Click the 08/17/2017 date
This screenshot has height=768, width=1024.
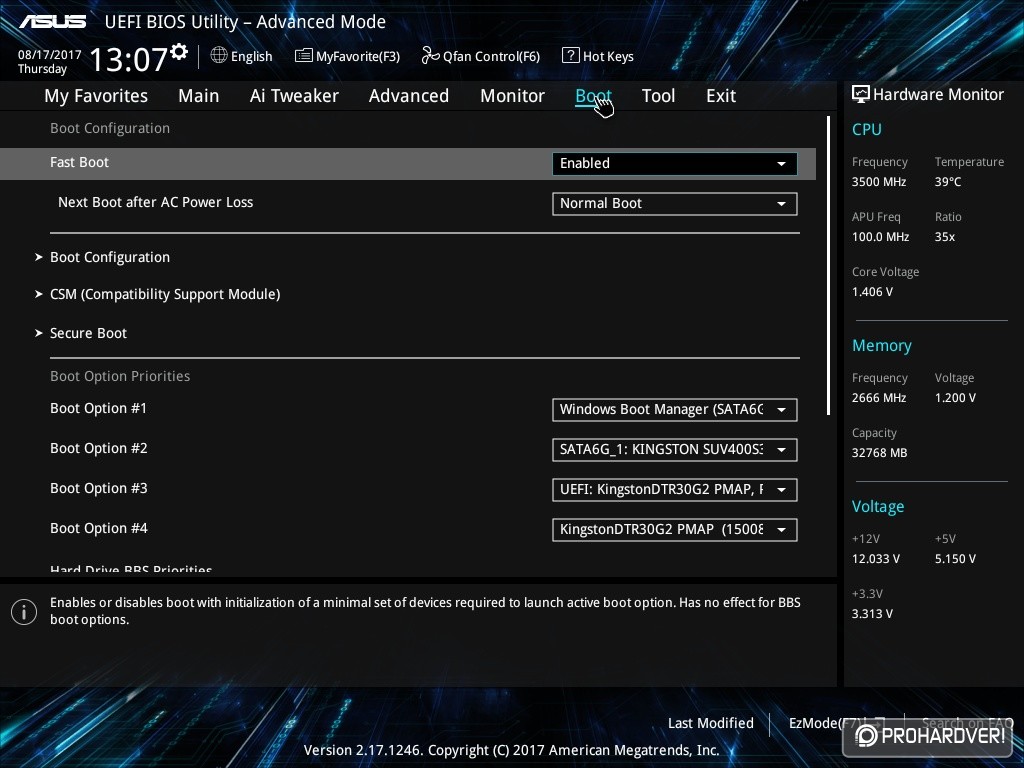(50, 55)
